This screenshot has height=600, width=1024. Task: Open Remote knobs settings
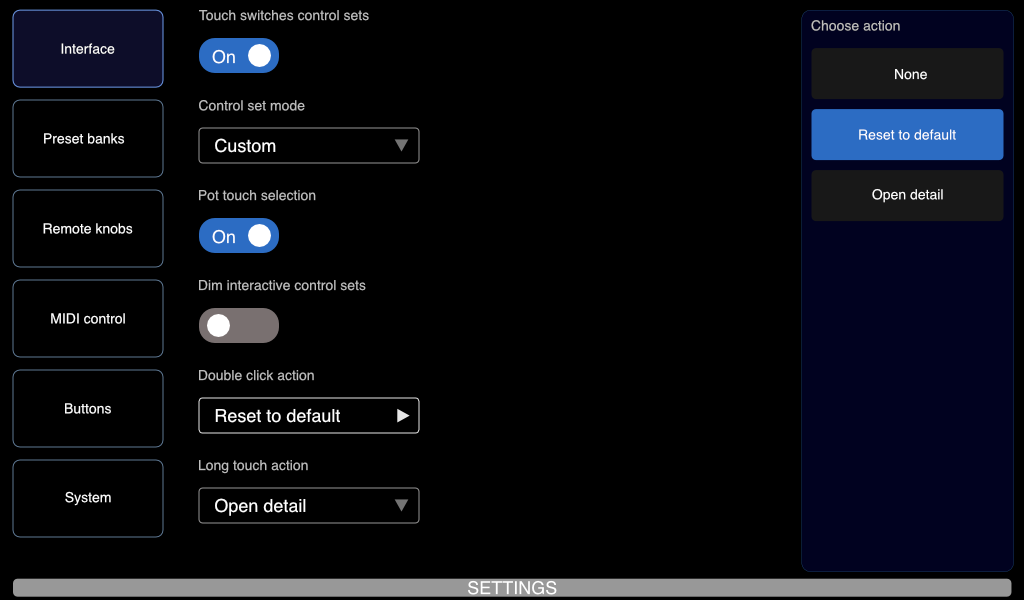[x=88, y=229]
